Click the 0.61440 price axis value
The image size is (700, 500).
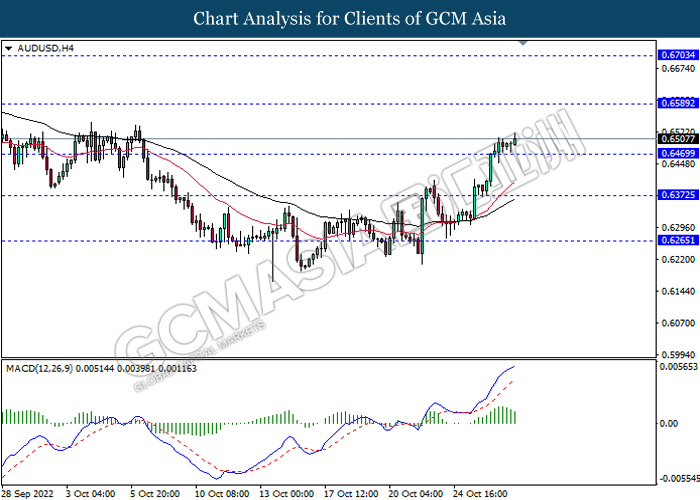click(678, 291)
